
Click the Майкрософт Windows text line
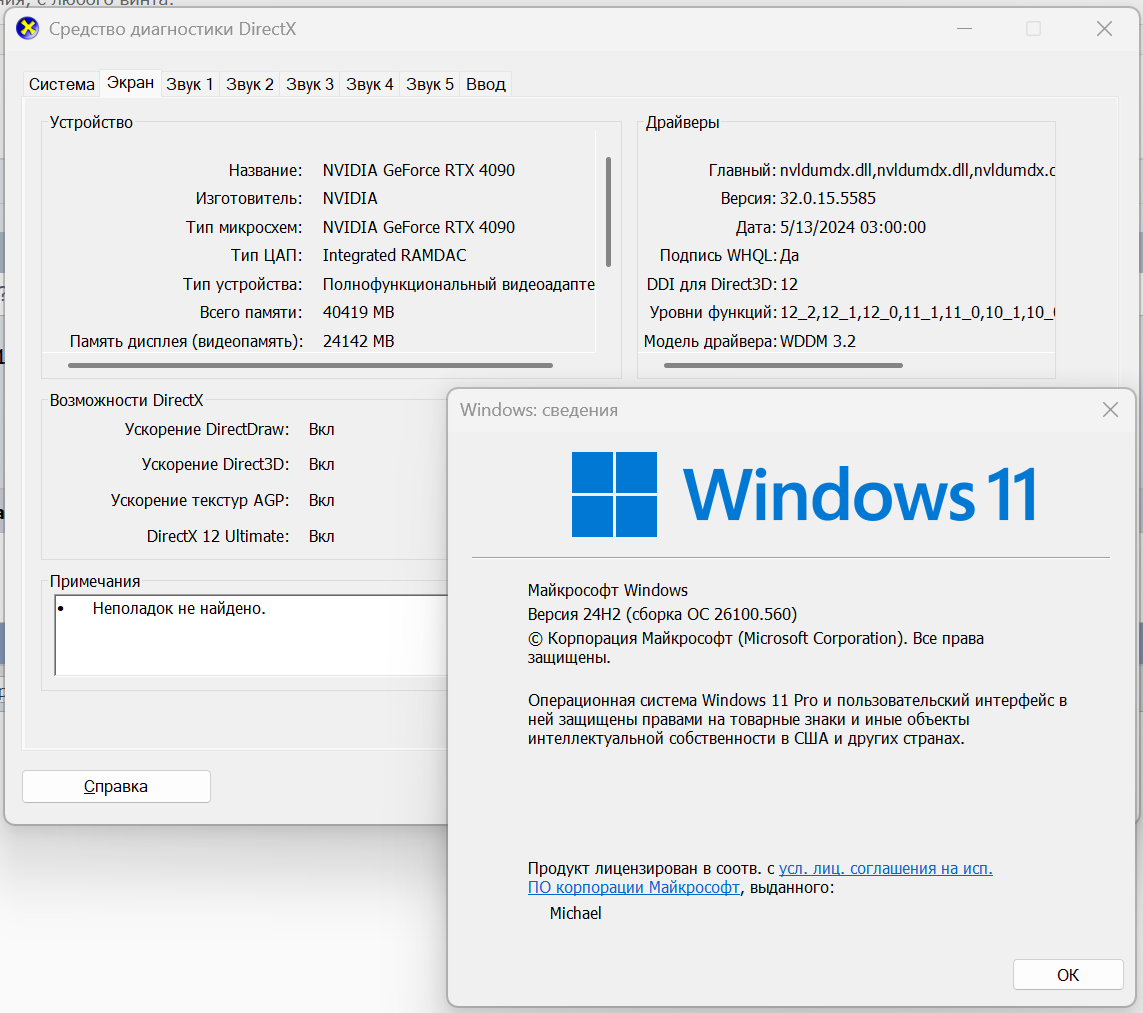pos(608,590)
